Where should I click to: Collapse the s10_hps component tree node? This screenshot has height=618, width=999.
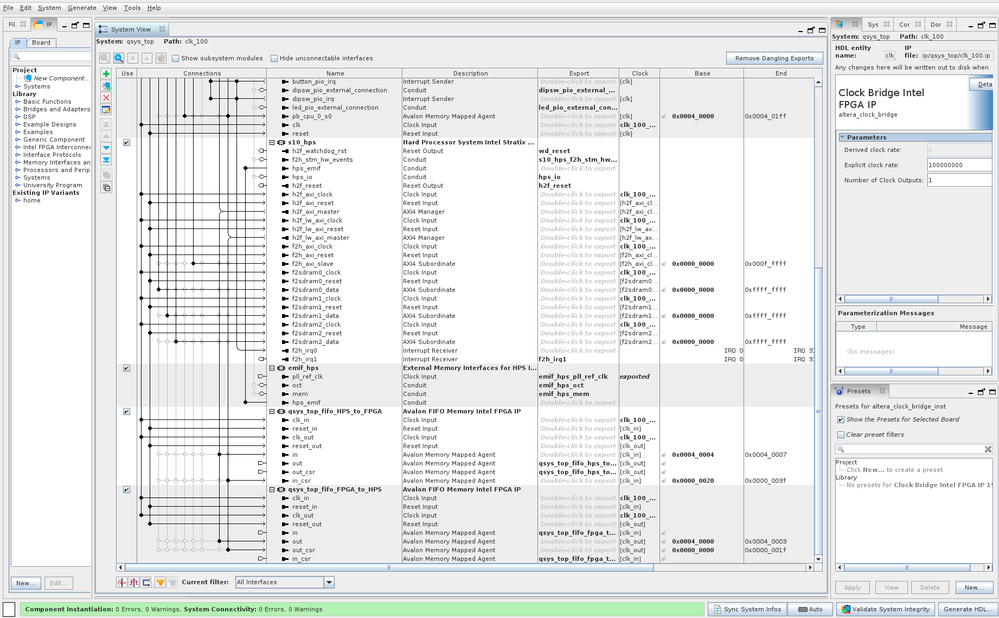[271, 142]
